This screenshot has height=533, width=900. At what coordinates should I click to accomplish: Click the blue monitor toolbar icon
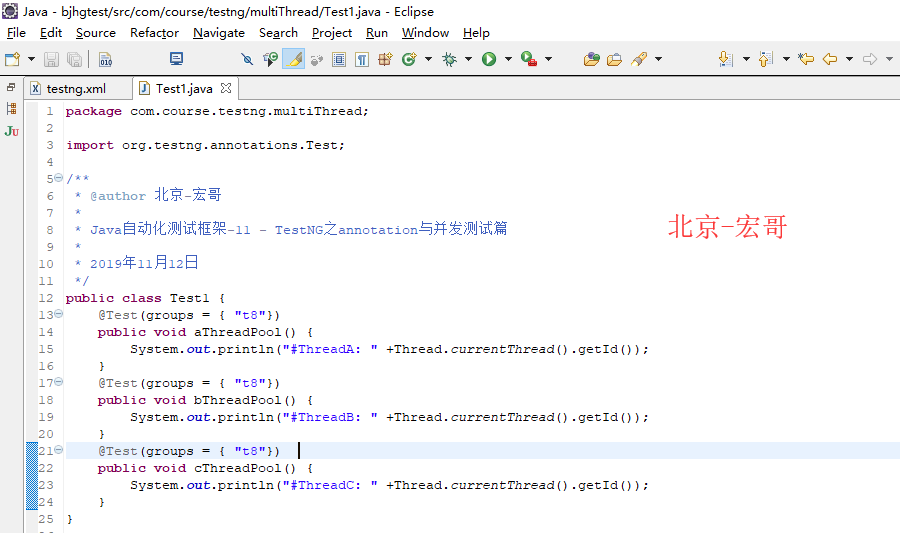pyautogui.click(x=176, y=59)
